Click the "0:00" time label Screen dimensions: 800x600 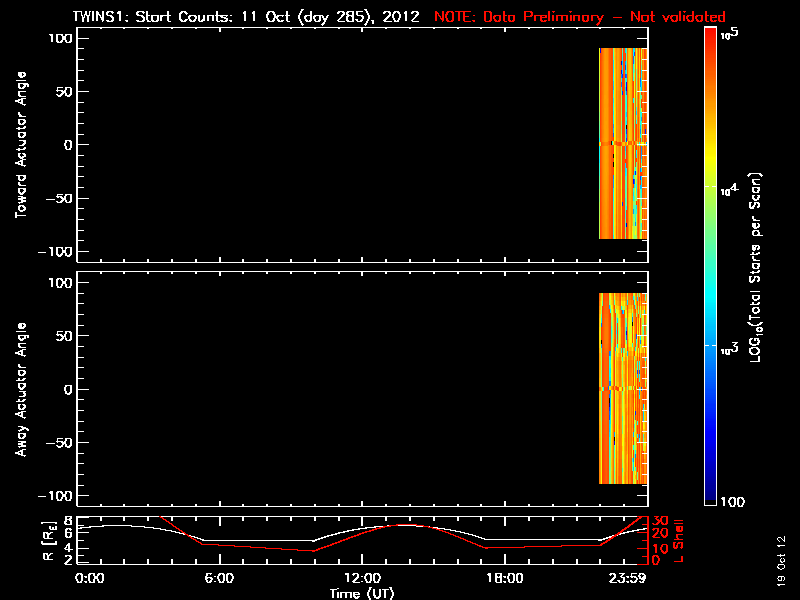(89, 578)
